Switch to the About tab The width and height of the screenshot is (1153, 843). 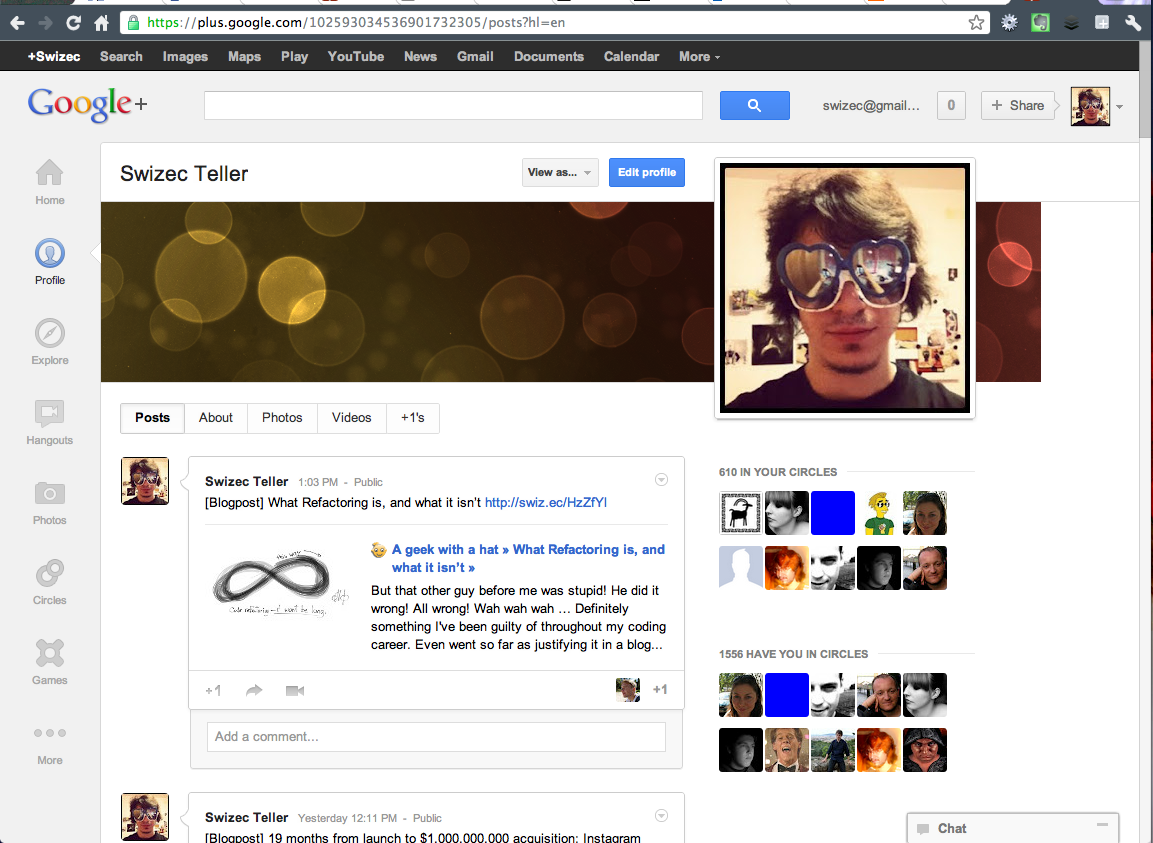pyautogui.click(x=215, y=418)
